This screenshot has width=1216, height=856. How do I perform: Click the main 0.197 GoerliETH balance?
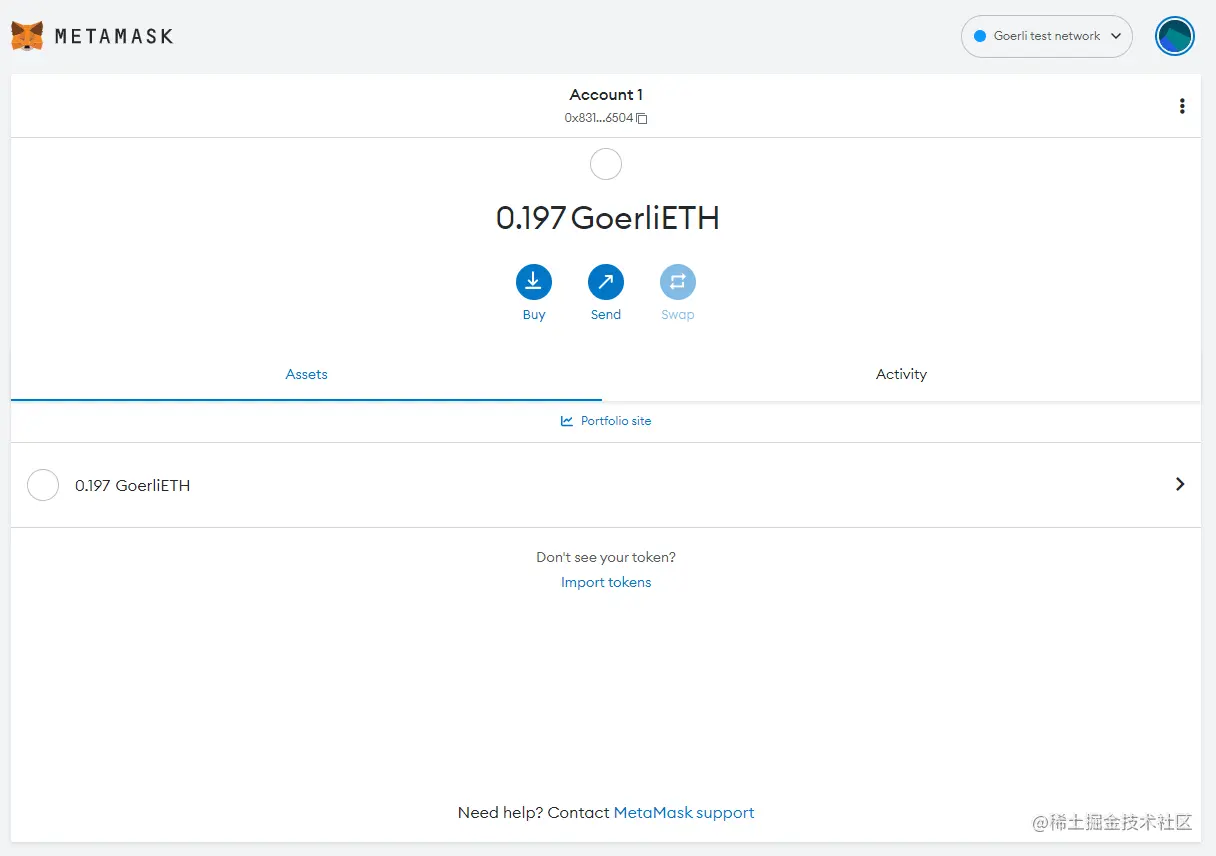pyautogui.click(x=607, y=218)
